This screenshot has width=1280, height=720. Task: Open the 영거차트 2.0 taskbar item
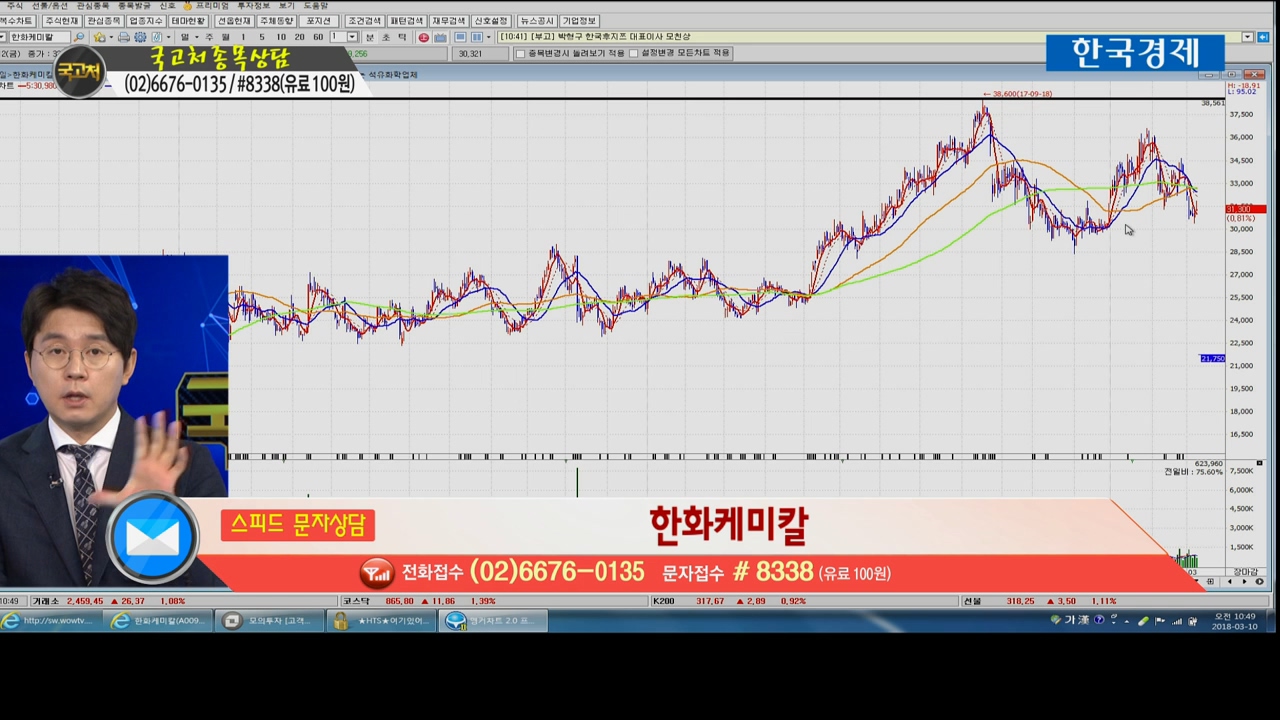click(x=492, y=621)
